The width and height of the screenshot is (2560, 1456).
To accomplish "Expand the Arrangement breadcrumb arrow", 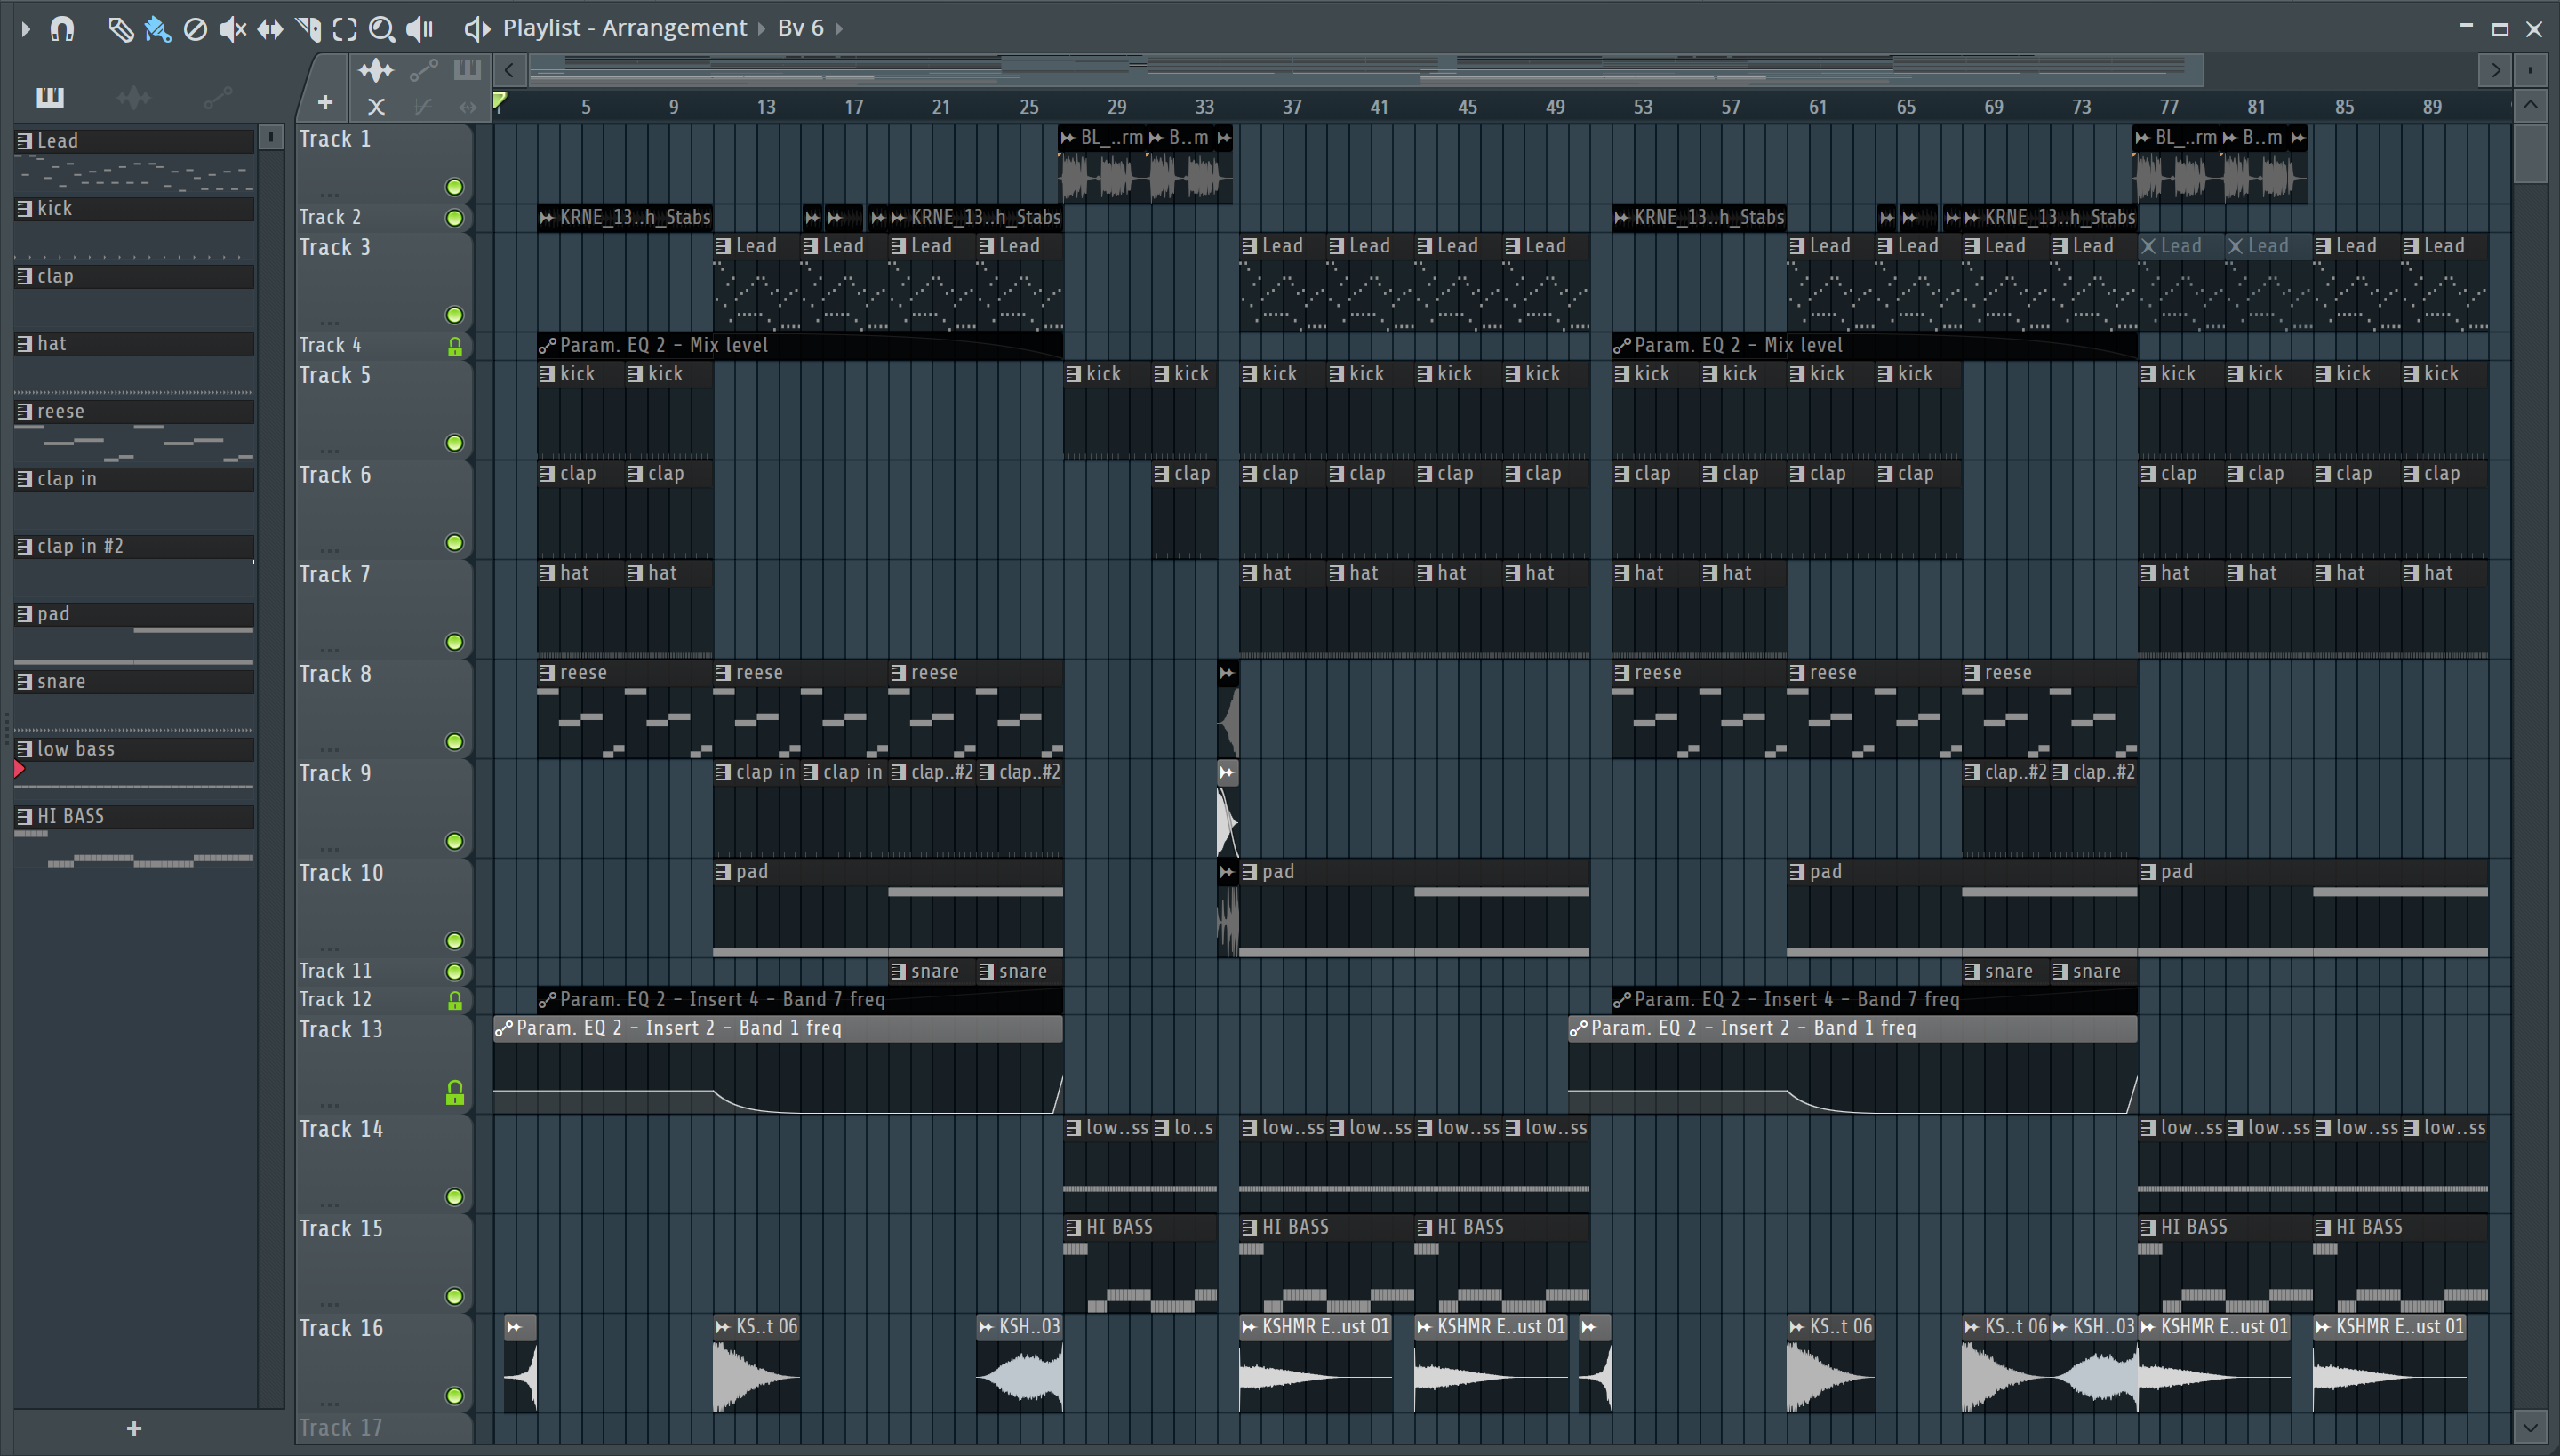I will [x=762, y=28].
